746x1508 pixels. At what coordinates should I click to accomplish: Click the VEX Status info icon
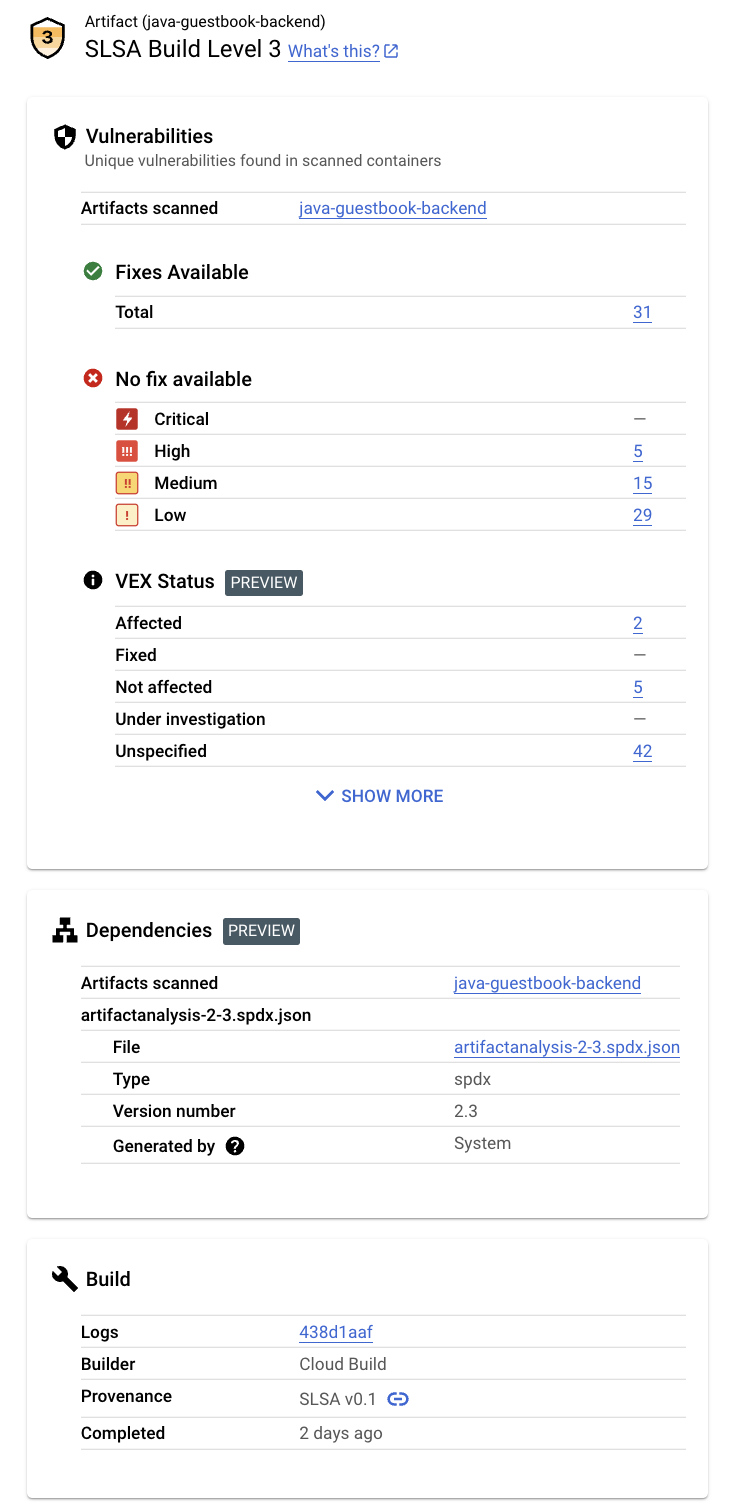(93, 580)
